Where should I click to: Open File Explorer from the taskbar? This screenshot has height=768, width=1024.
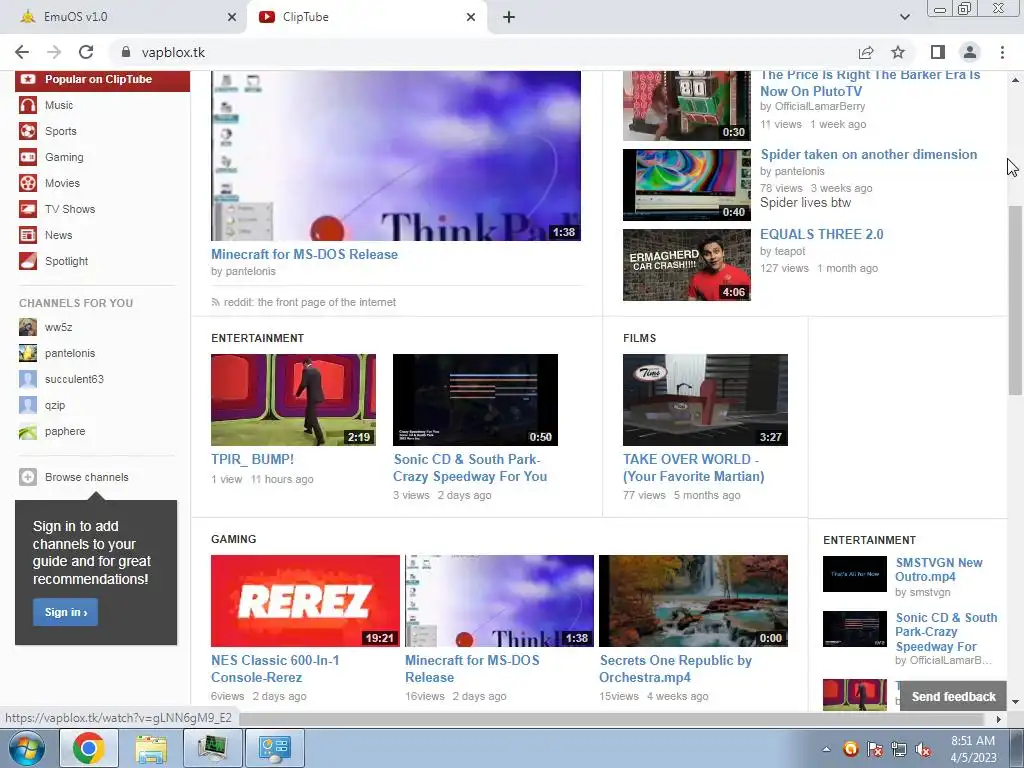[150, 748]
